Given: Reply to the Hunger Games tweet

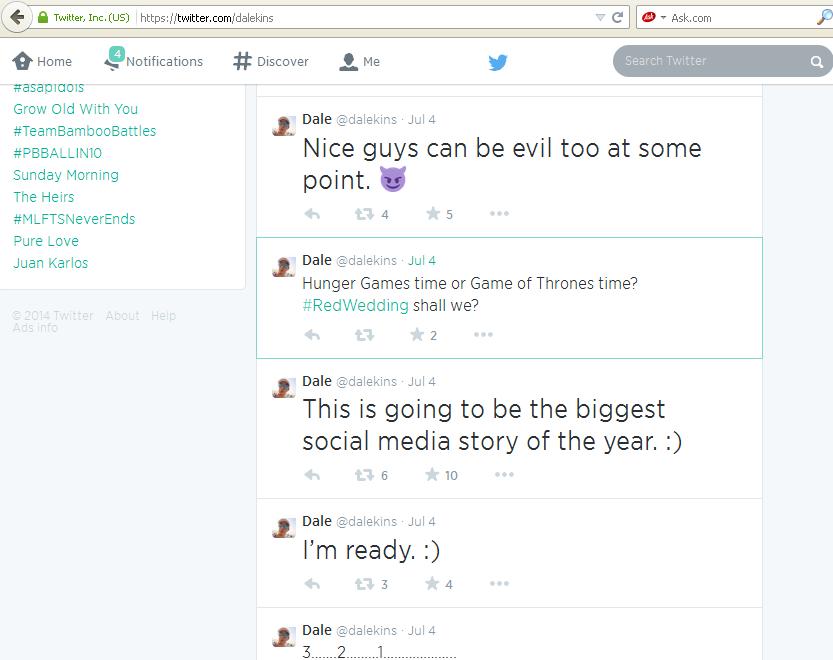Looking at the screenshot, I should 312,335.
